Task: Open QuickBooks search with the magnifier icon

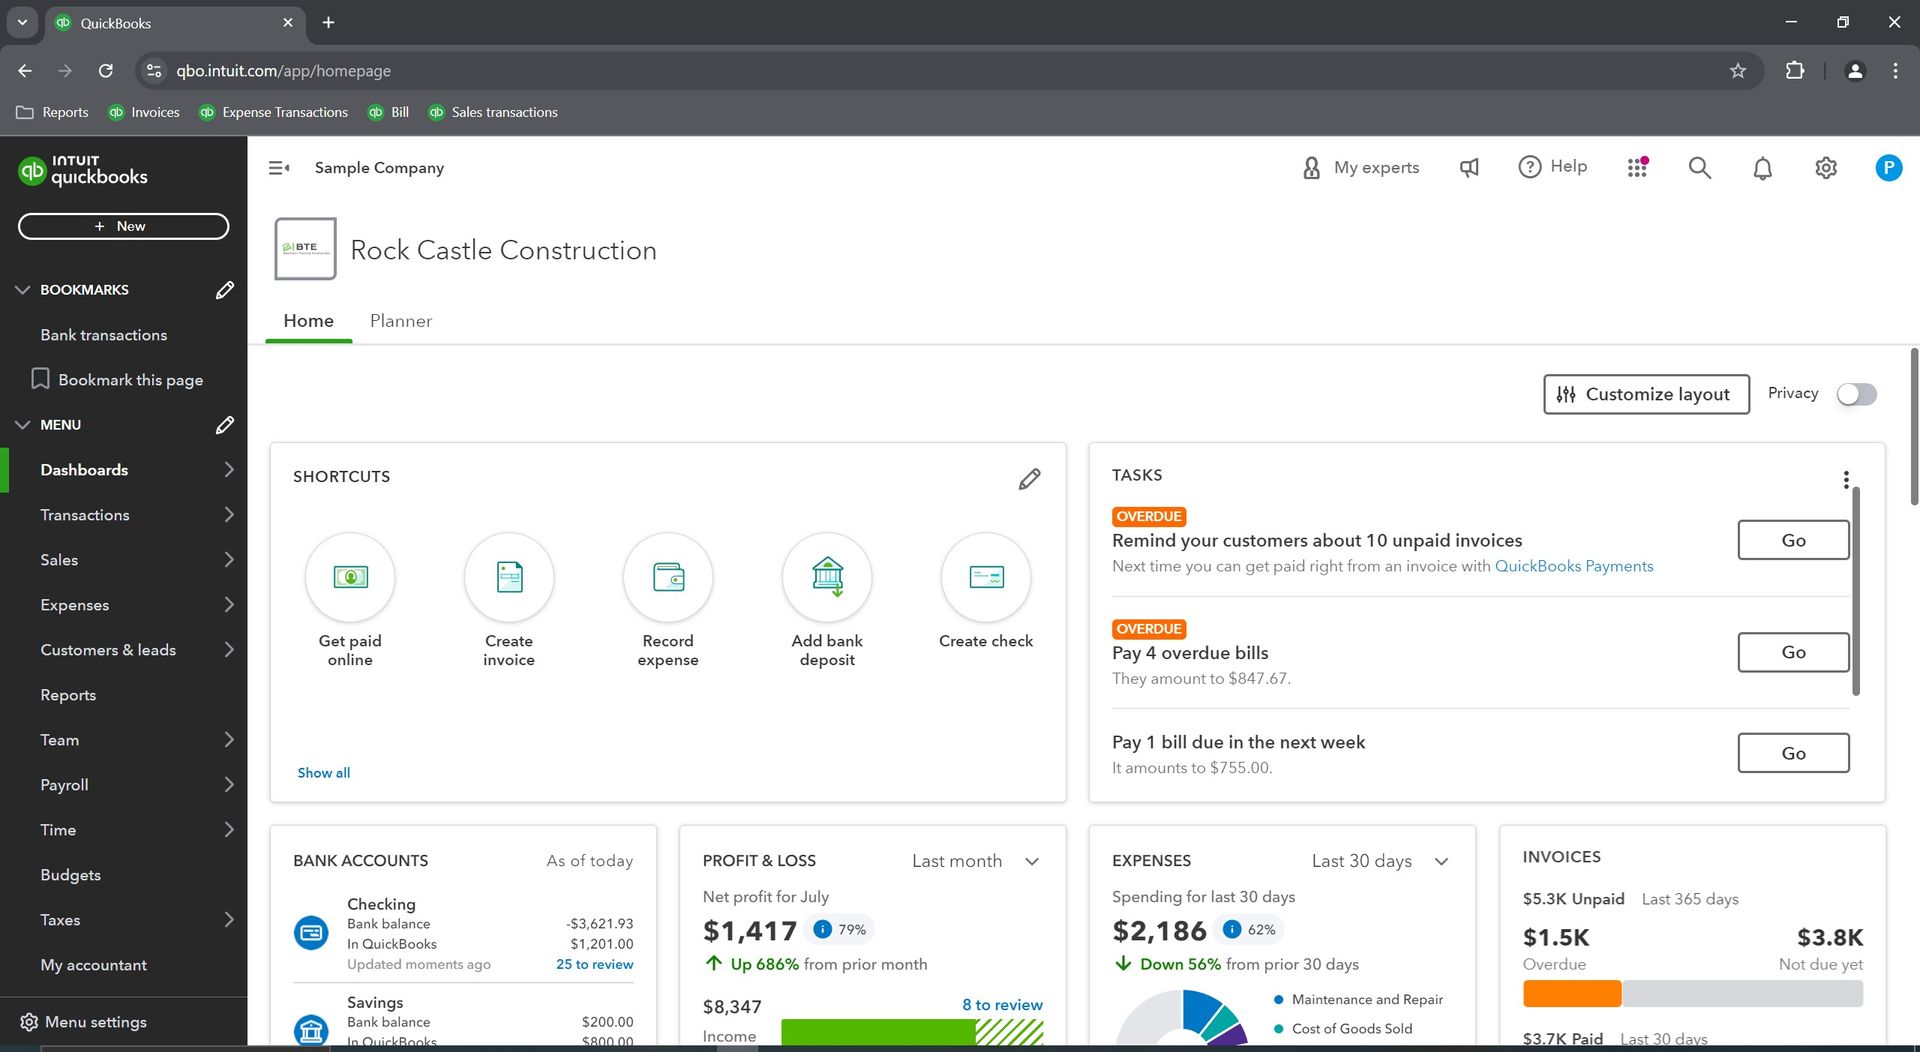Action: point(1698,167)
